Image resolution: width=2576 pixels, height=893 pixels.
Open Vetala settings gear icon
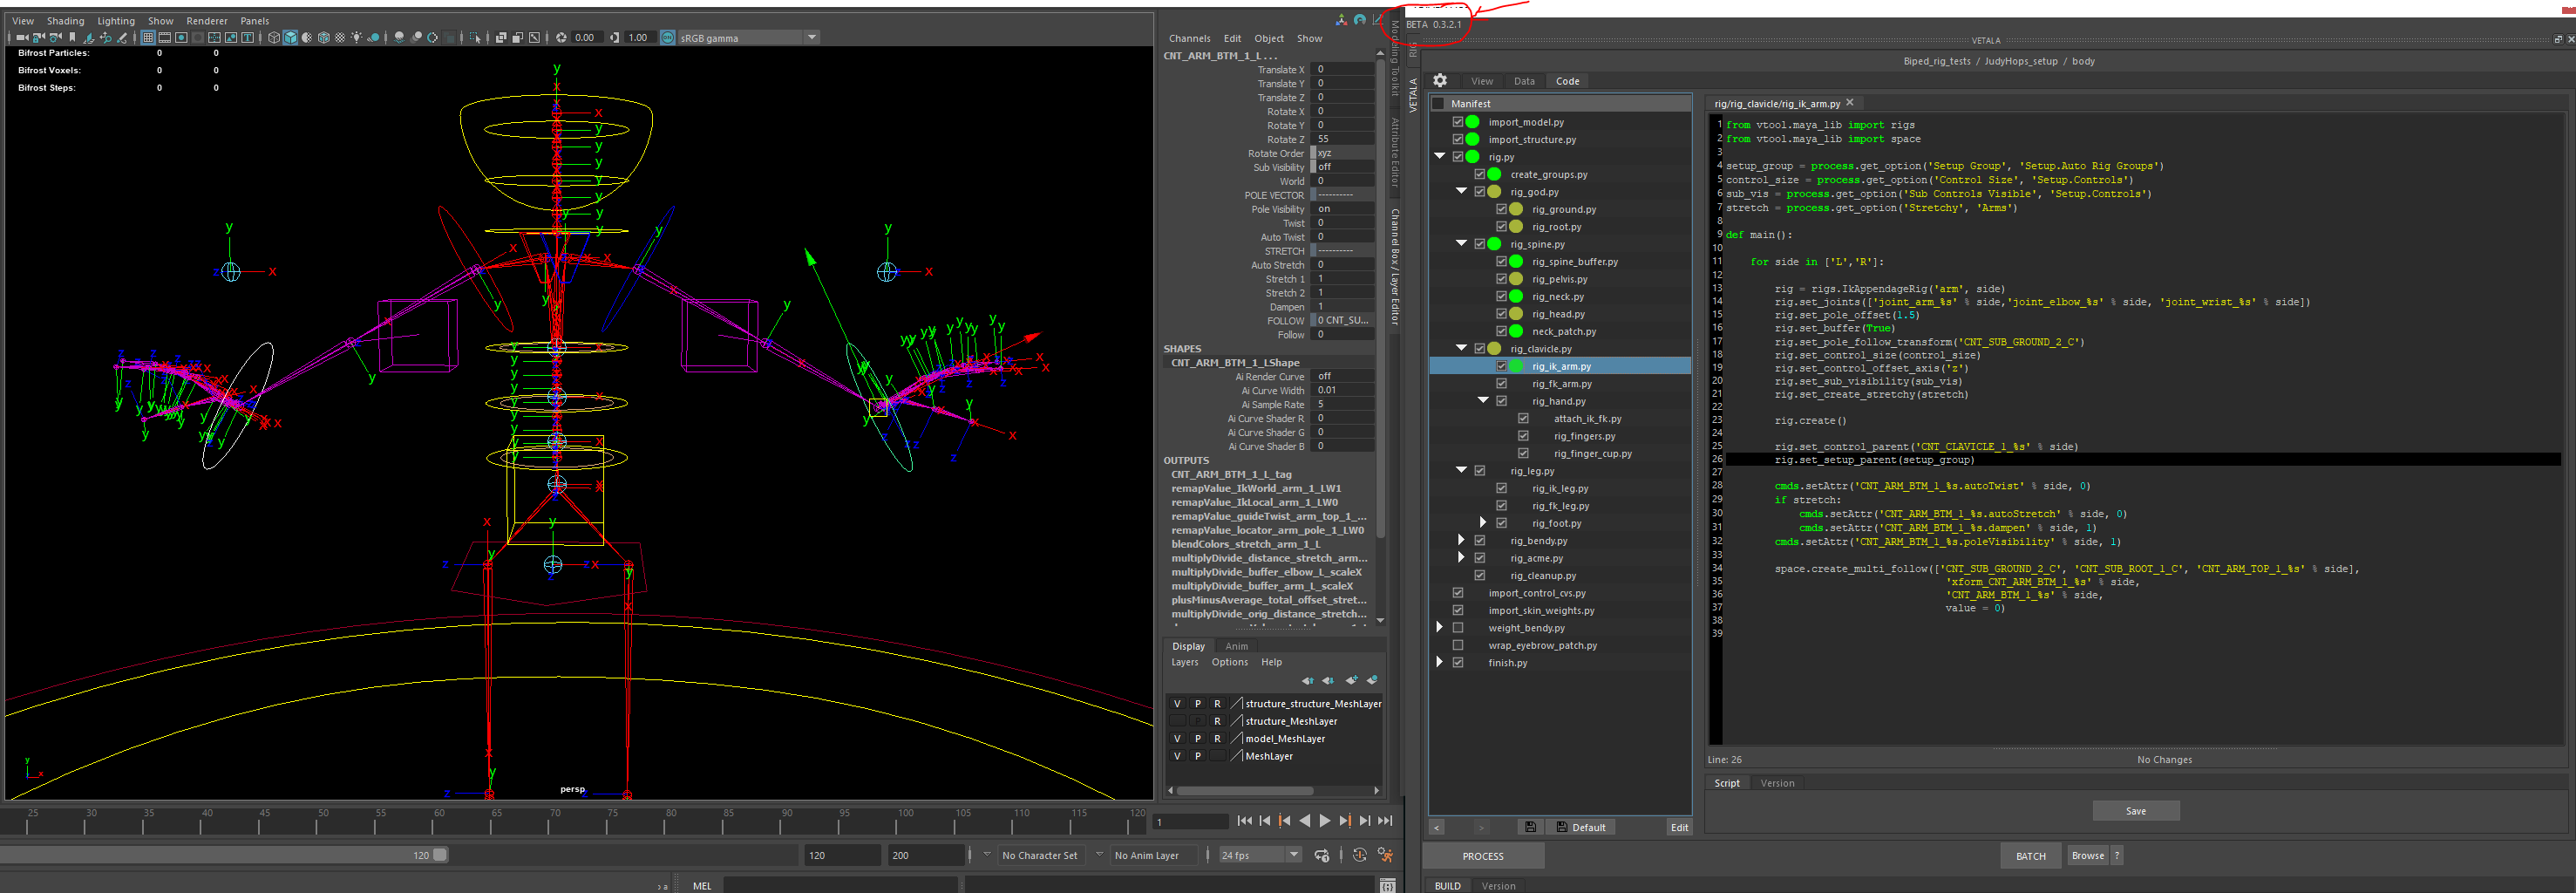coord(1440,80)
